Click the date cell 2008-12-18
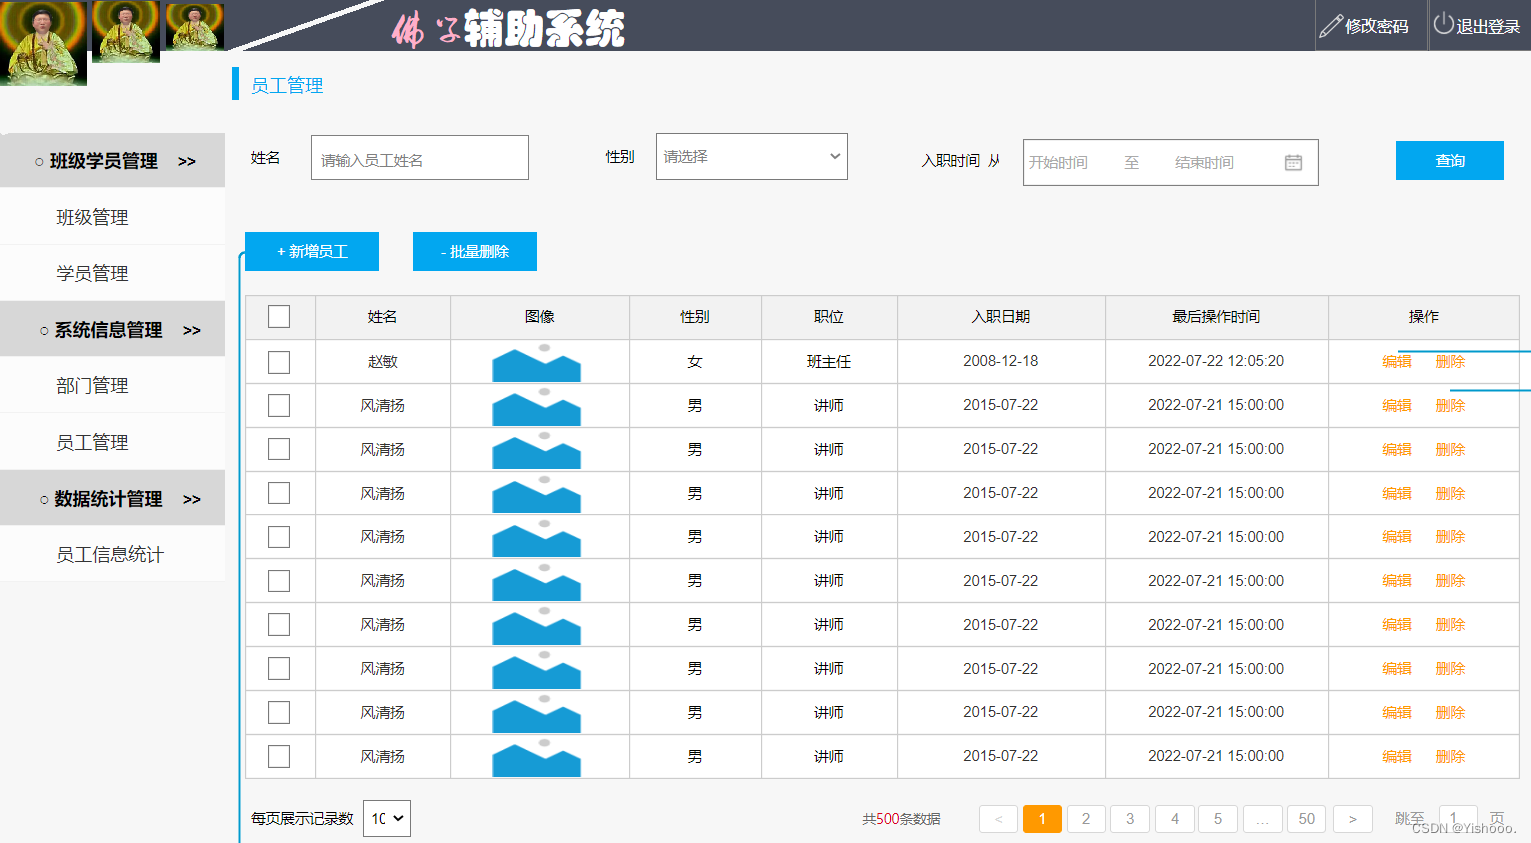1531x843 pixels. [x=1001, y=361]
